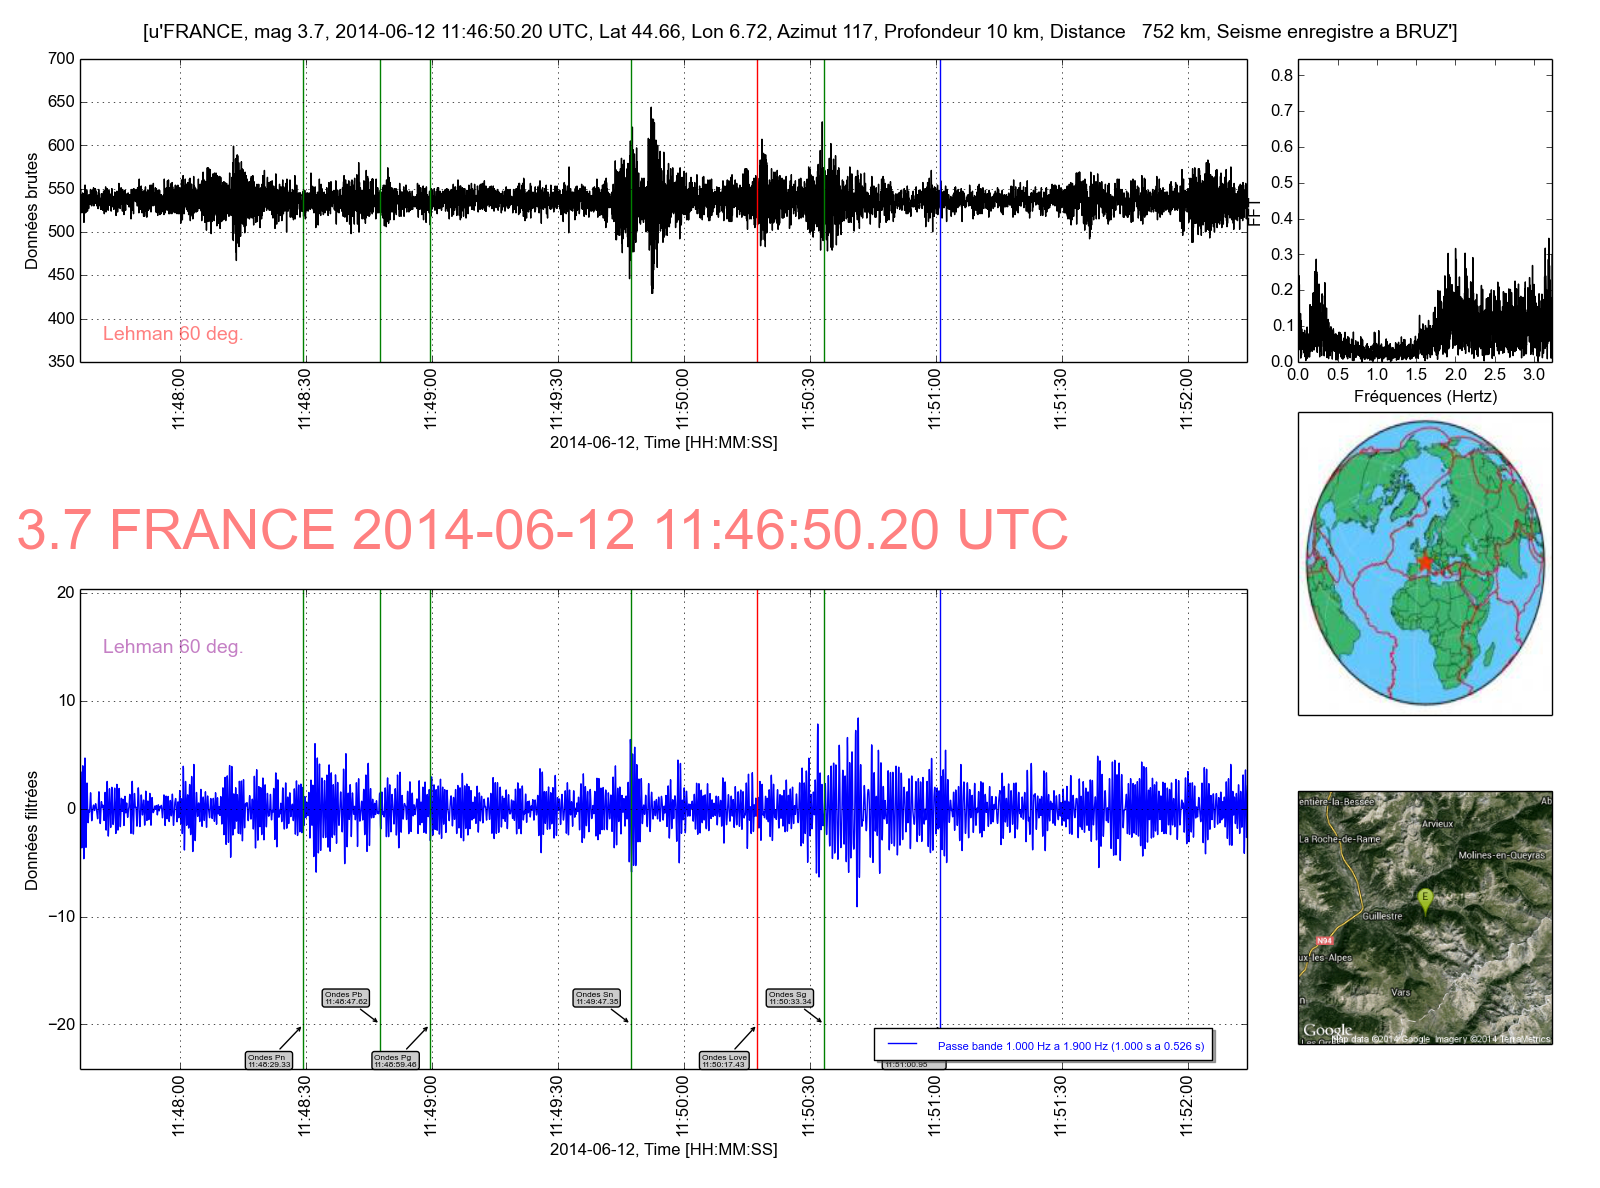Click the green E marker on satellite map
This screenshot has height=1188, width=1600.
pyautogui.click(x=1425, y=898)
